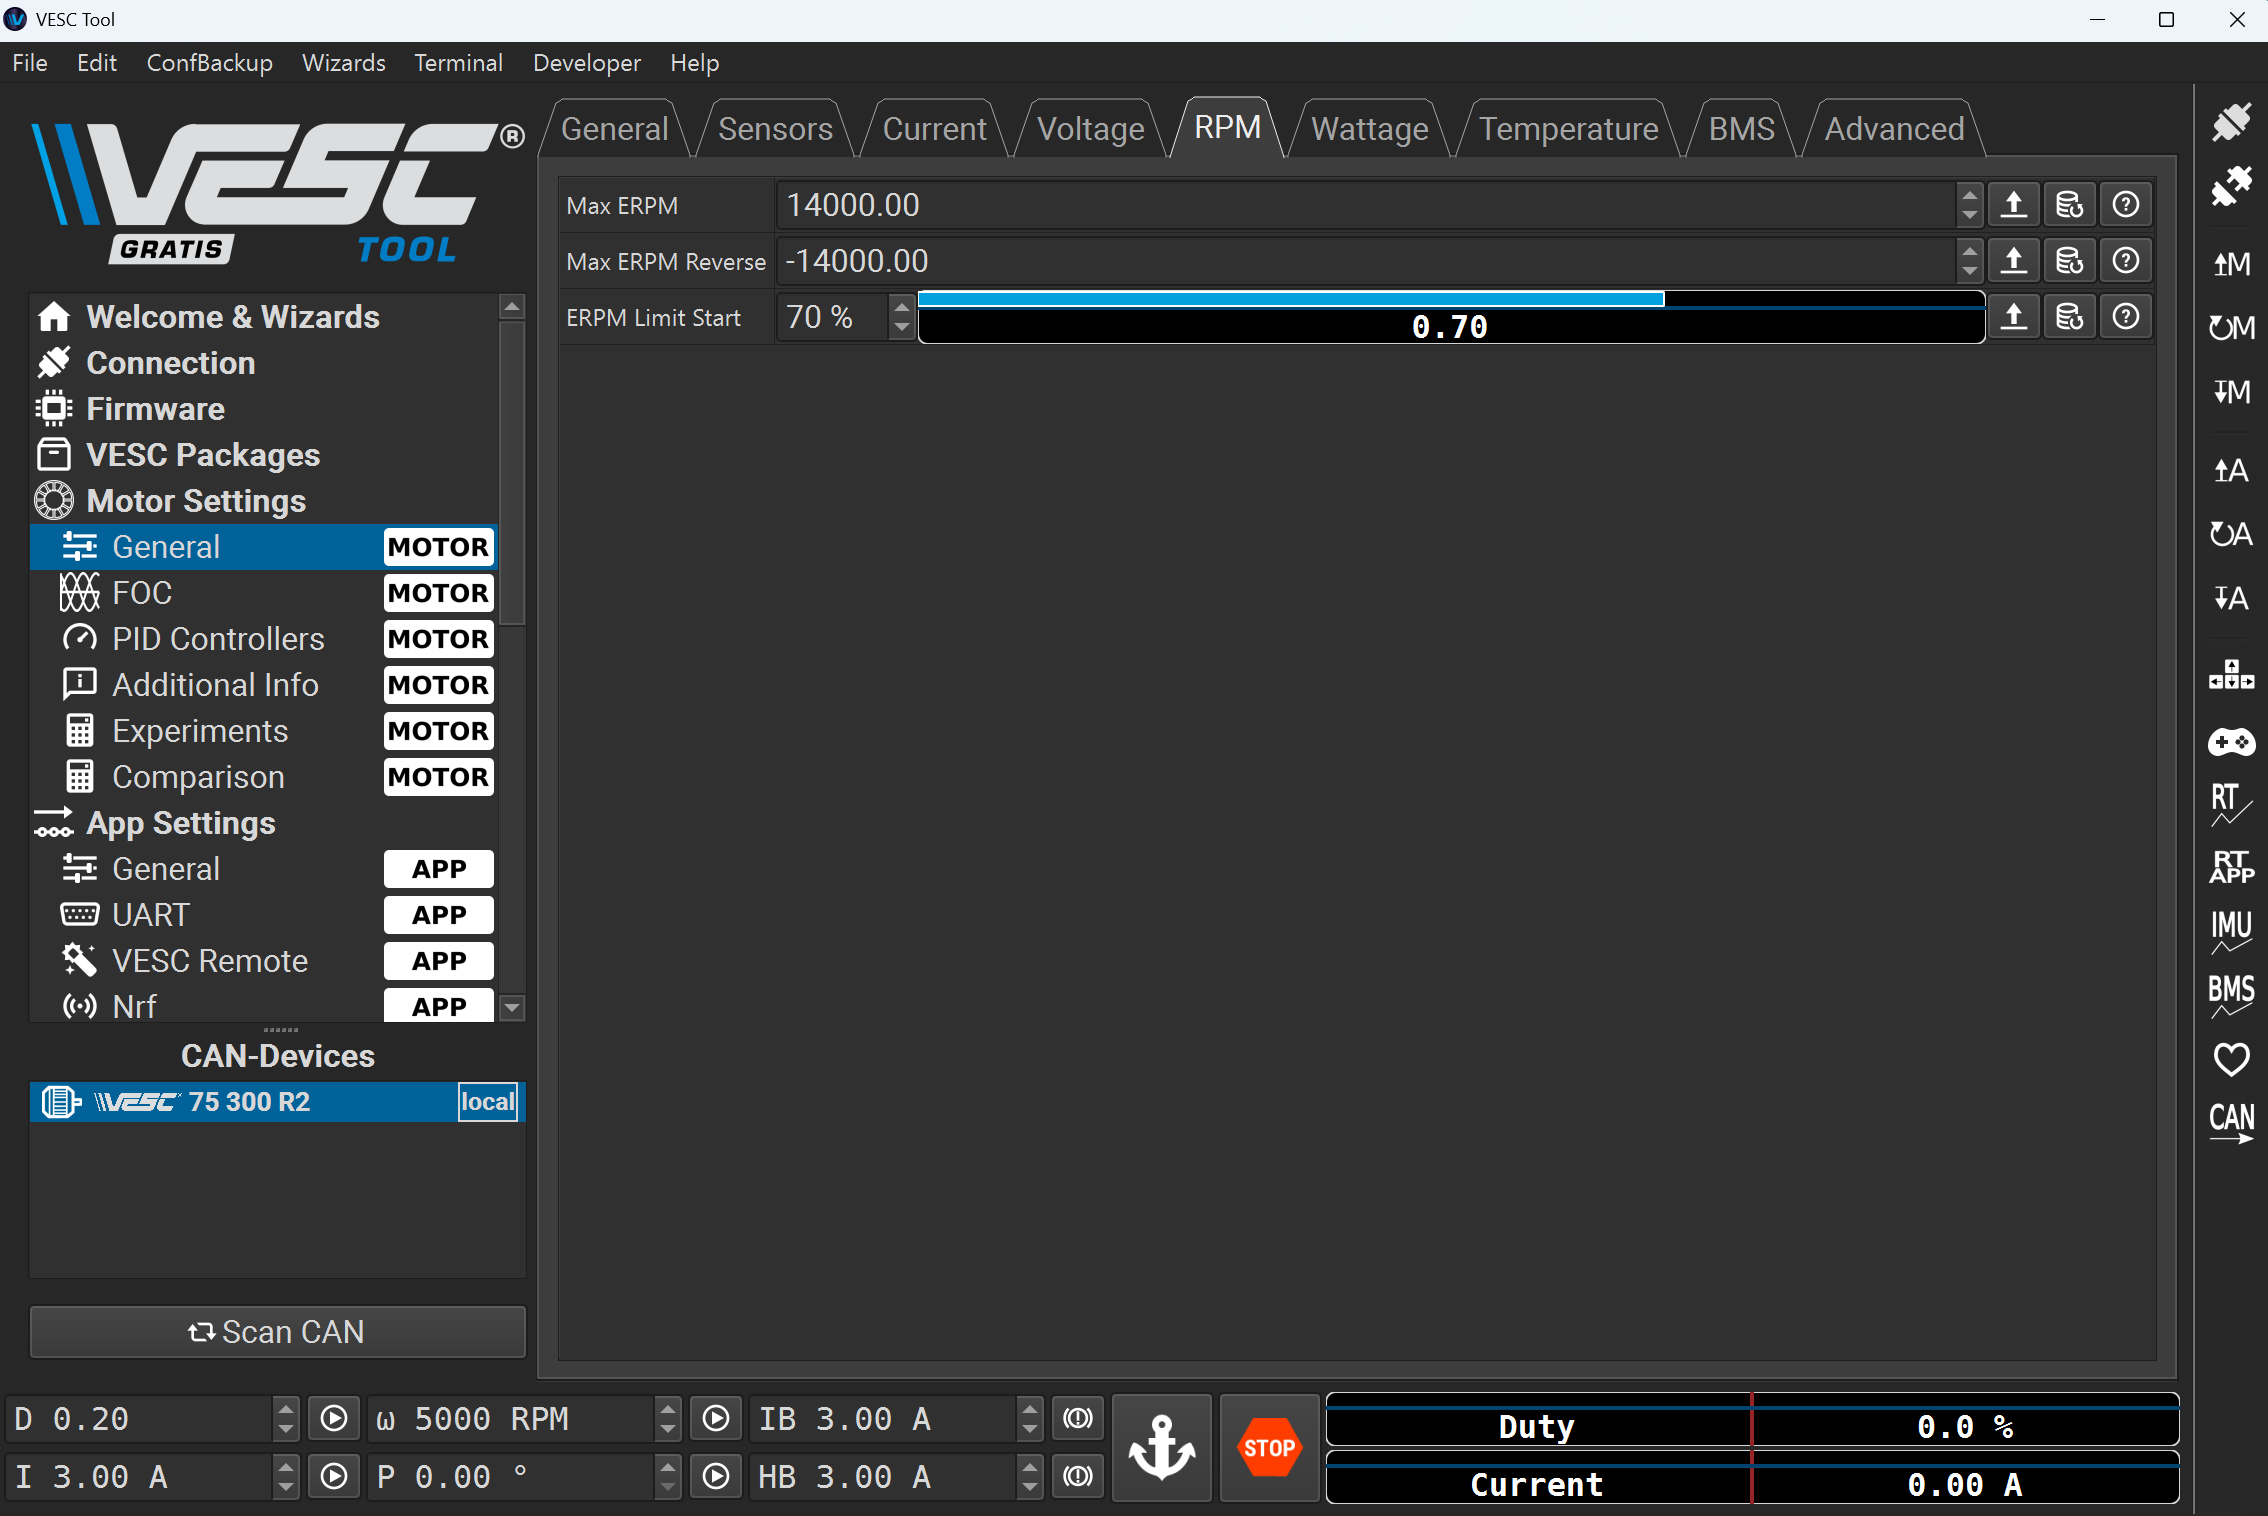Increase the Max ERPM value stepper
Screen dimensions: 2268x1516
[x=1969, y=195]
